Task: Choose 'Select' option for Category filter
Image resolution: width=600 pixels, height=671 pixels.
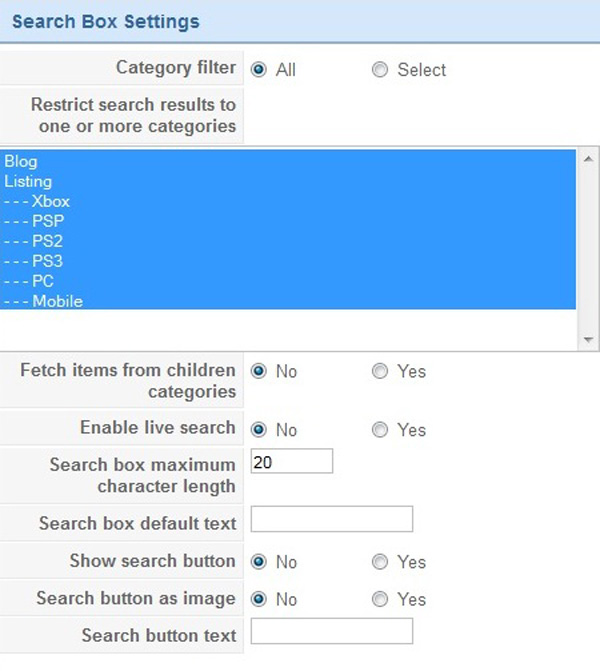Action: [379, 70]
